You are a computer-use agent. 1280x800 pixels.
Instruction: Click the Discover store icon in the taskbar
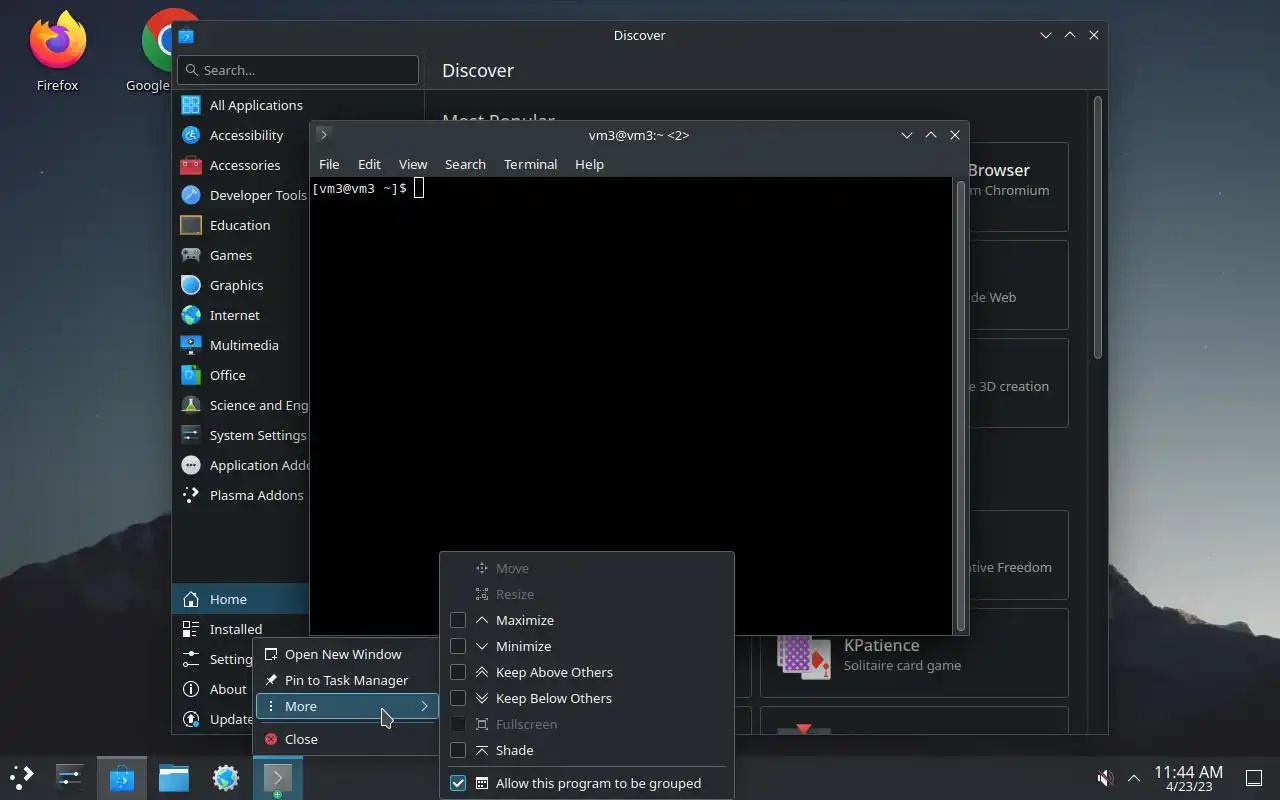tap(122, 777)
